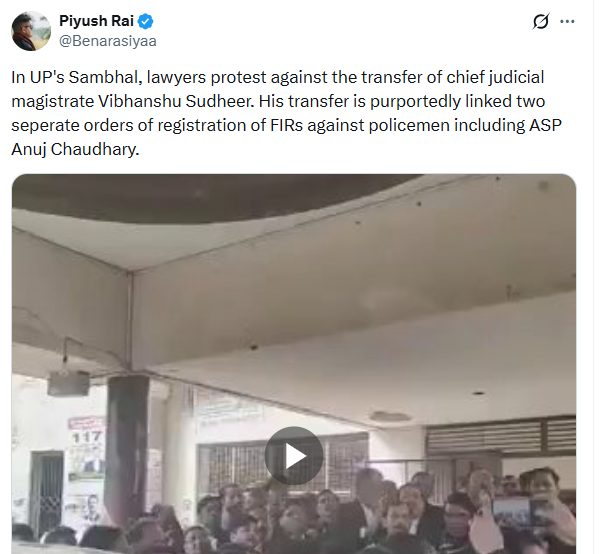Open the Grok explain-this-post icon
Image resolution: width=604 pixels, height=554 pixels.
click(x=540, y=22)
